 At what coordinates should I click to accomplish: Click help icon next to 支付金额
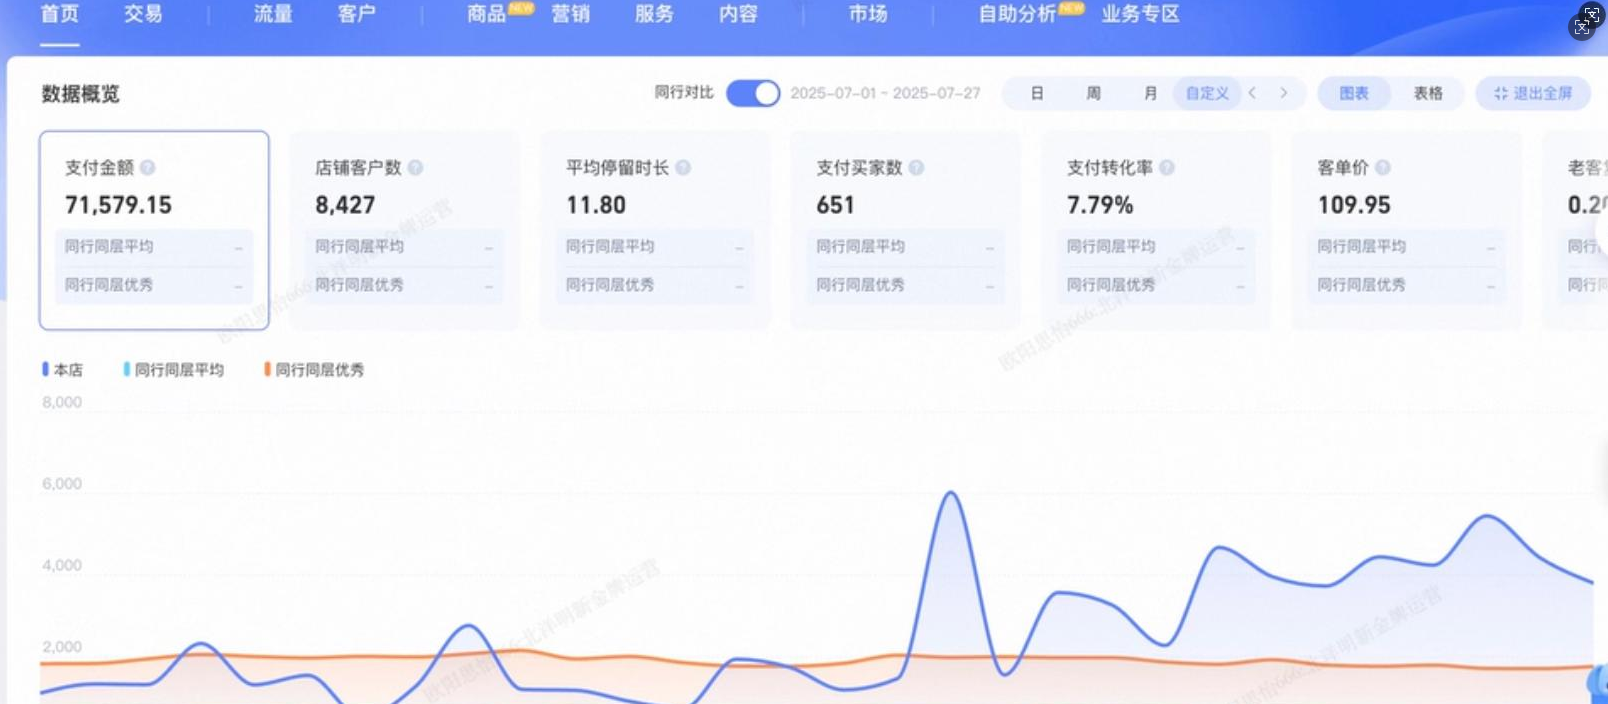point(147,168)
